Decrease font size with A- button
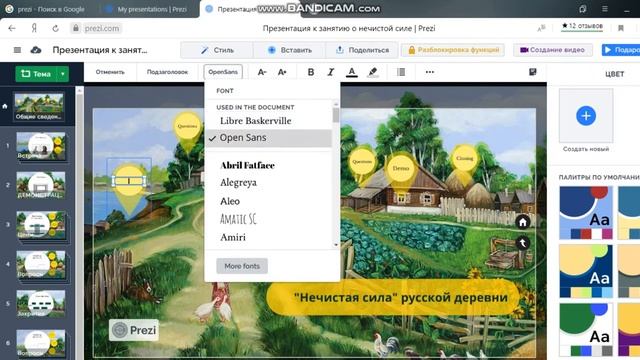 [x=262, y=72]
